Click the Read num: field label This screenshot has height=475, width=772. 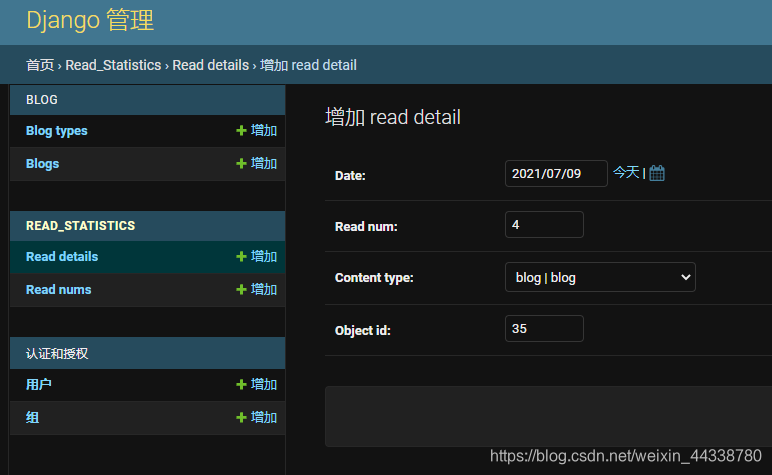pyautogui.click(x=366, y=227)
